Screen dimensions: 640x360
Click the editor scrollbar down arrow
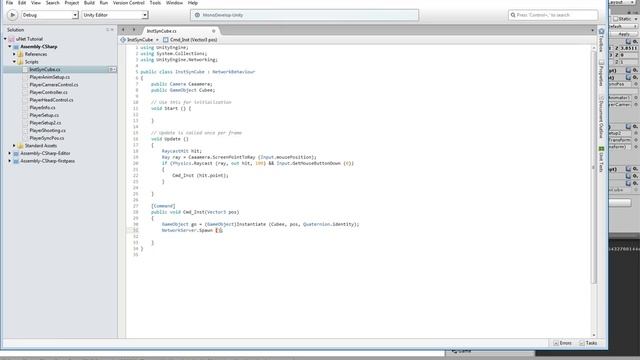coord(594,335)
